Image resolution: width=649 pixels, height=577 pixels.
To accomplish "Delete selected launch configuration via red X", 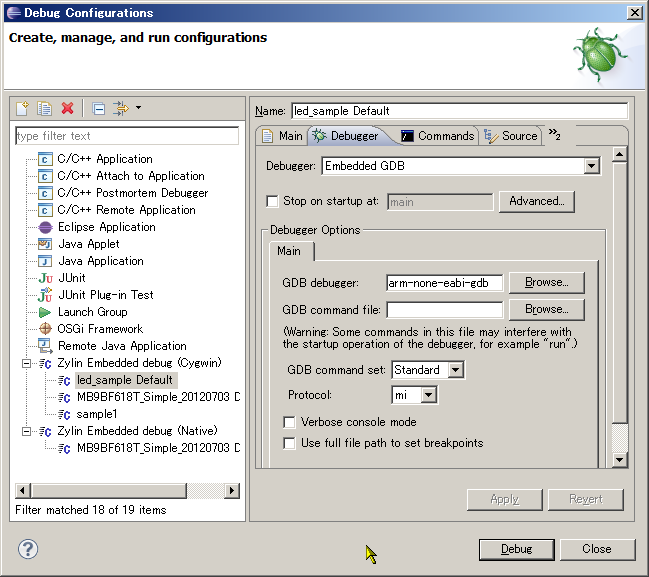I will coord(68,108).
